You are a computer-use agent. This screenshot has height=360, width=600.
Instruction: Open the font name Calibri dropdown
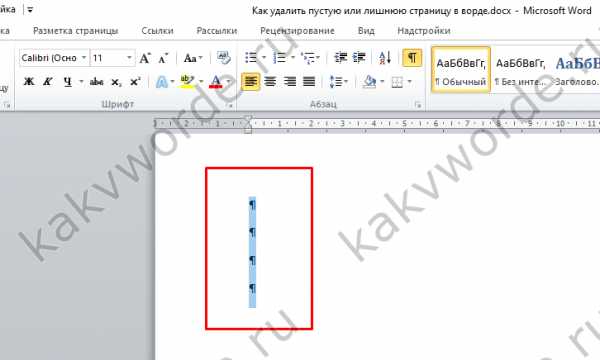click(84, 58)
